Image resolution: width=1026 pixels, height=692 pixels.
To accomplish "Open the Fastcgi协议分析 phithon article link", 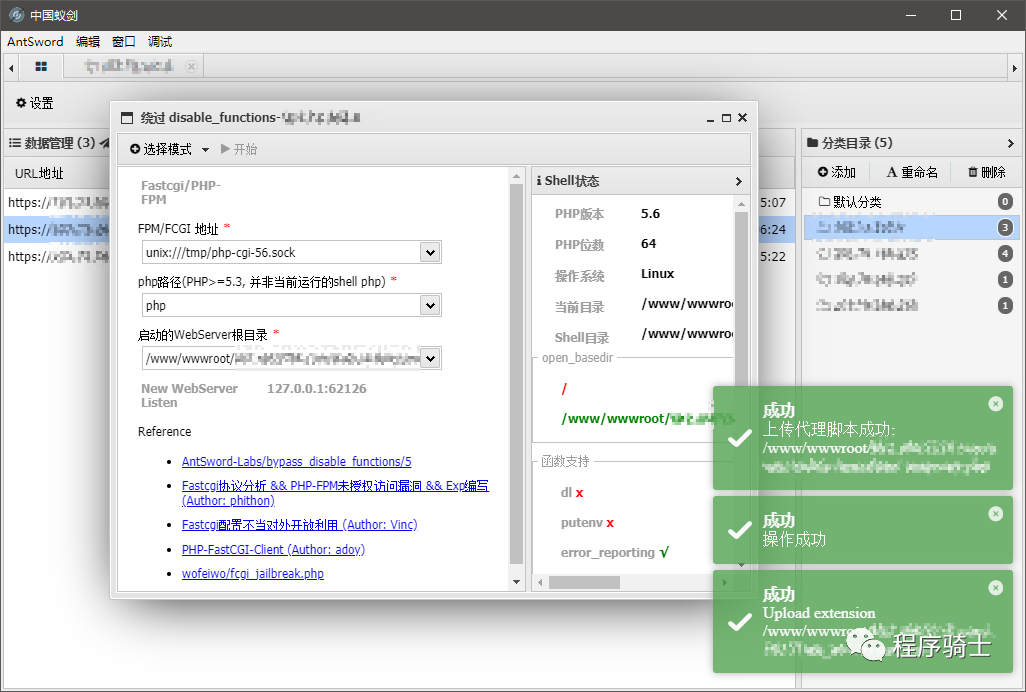I will coord(335,493).
